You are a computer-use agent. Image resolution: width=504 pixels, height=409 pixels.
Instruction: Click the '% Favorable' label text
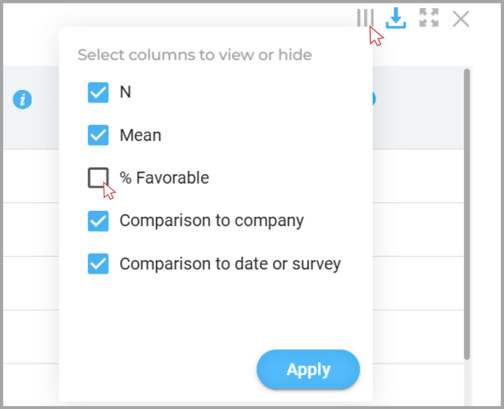164,178
